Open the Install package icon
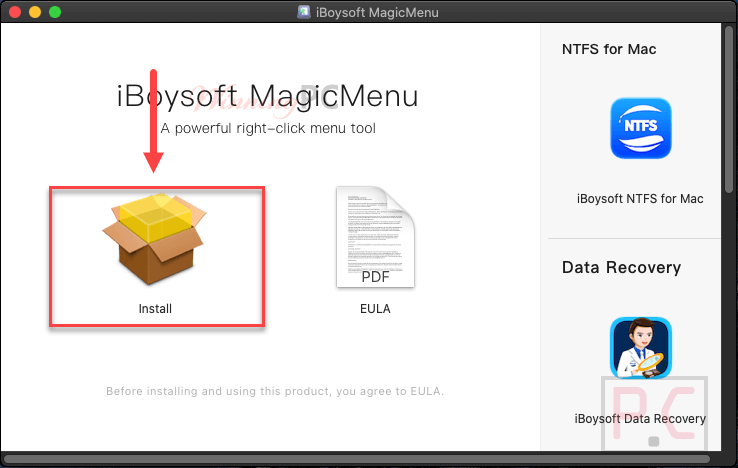The image size is (738, 468). (154, 239)
